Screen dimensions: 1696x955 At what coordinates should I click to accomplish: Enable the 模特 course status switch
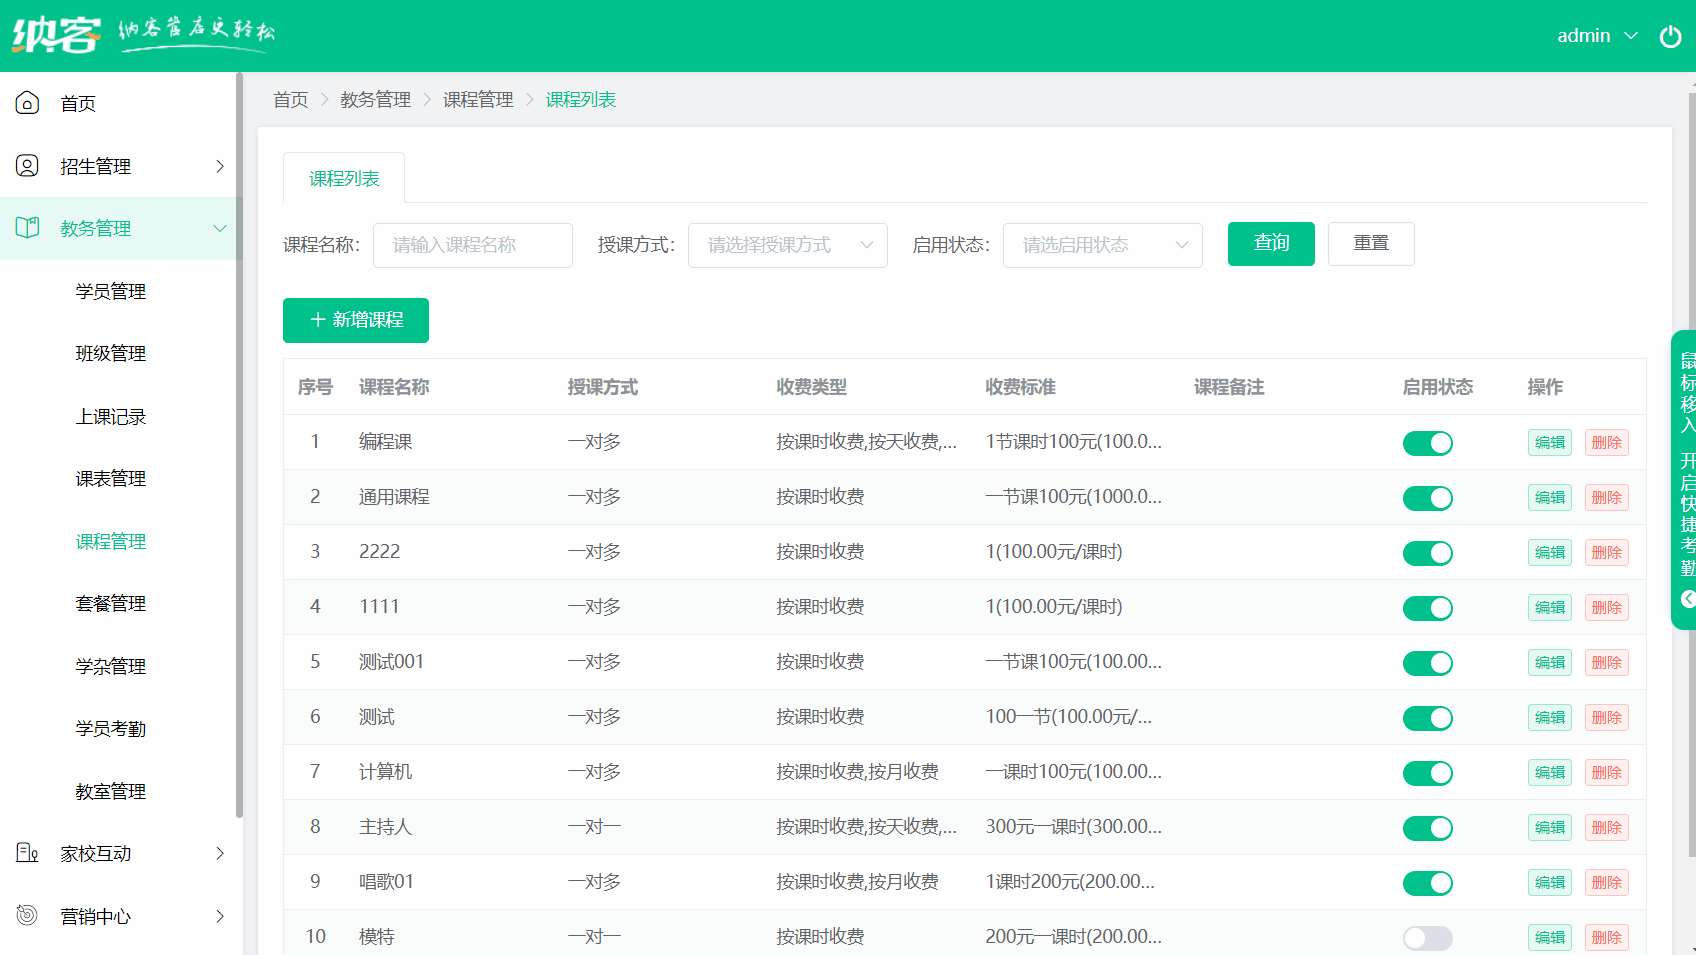1428,938
